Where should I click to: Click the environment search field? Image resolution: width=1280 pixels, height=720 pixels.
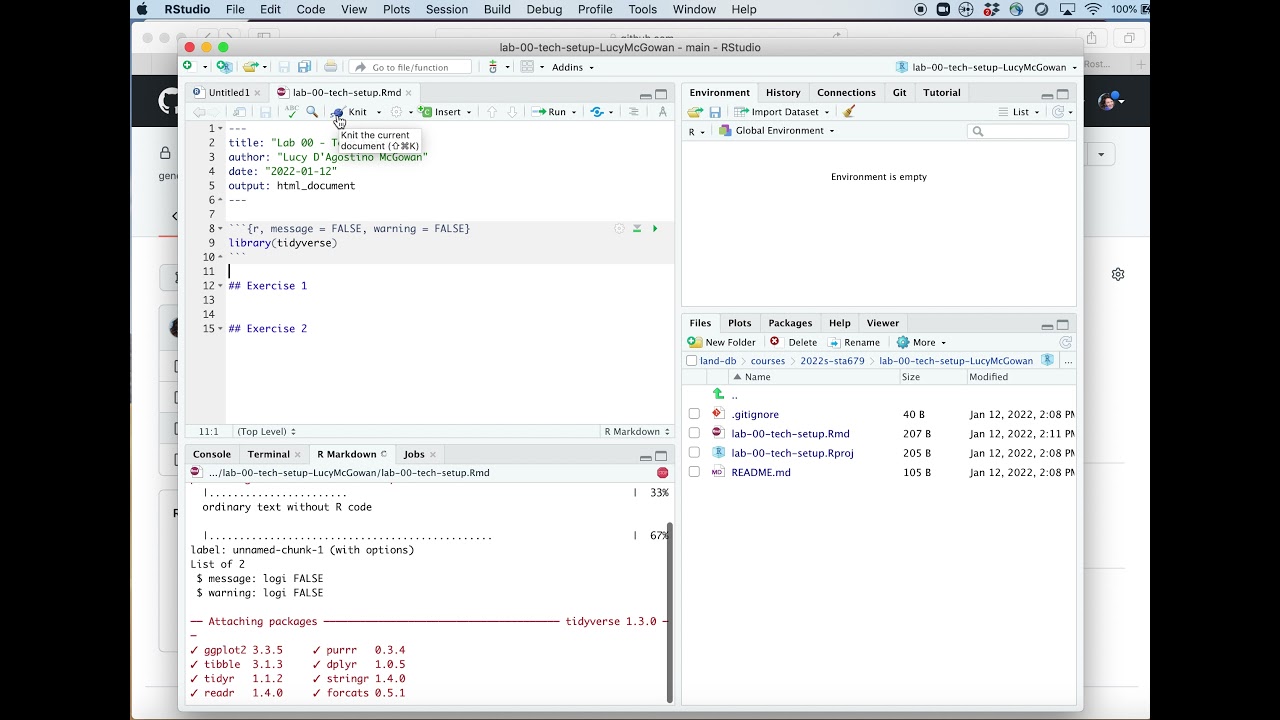click(1018, 131)
